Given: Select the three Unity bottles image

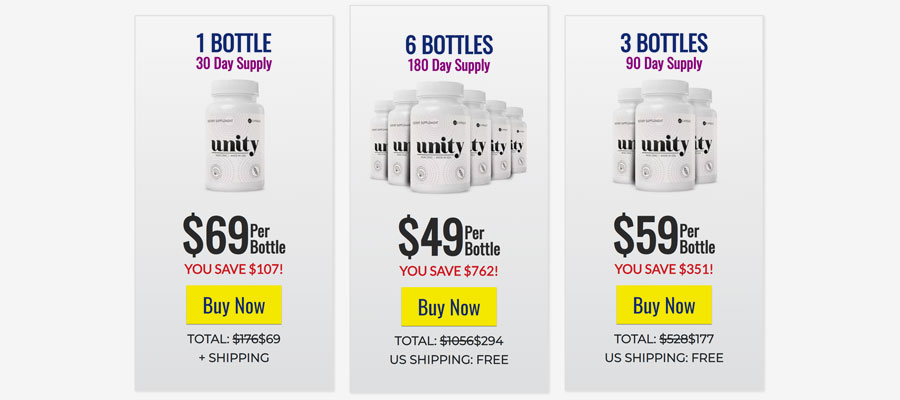Looking at the screenshot, I should (x=665, y=135).
